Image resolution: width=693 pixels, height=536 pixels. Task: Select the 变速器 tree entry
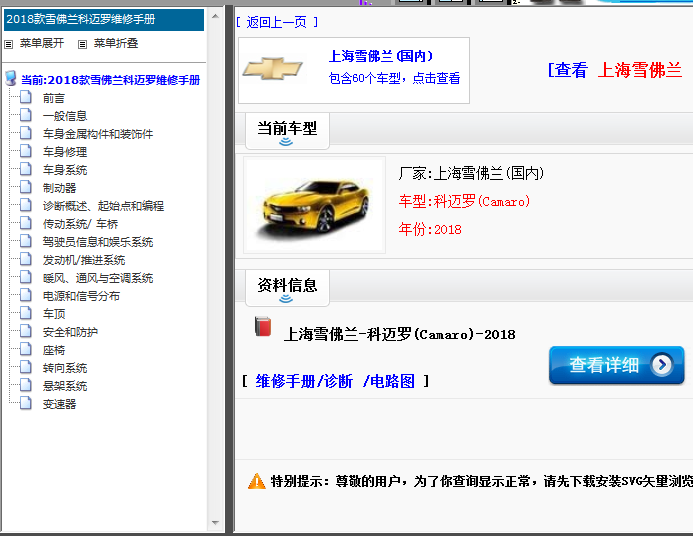59,404
